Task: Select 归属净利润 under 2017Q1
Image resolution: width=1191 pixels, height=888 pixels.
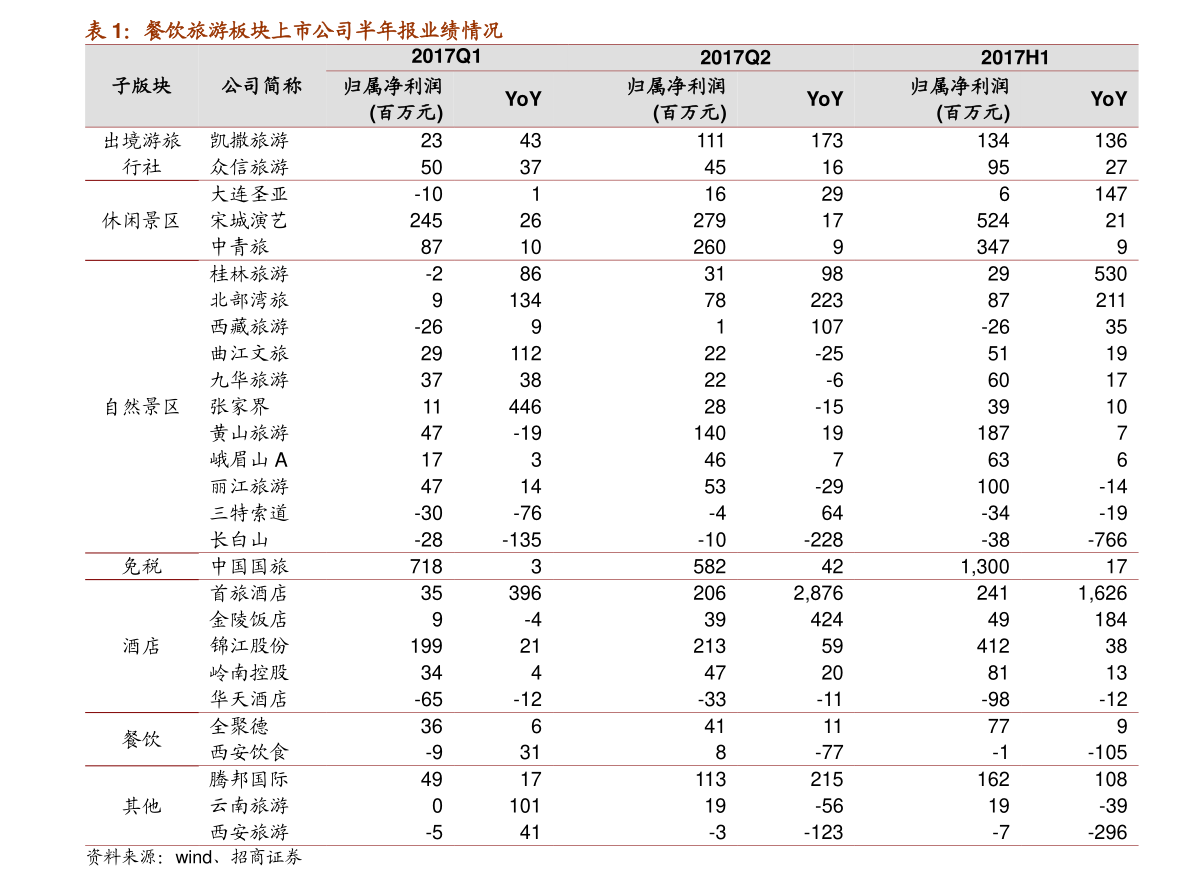Action: click(392, 86)
